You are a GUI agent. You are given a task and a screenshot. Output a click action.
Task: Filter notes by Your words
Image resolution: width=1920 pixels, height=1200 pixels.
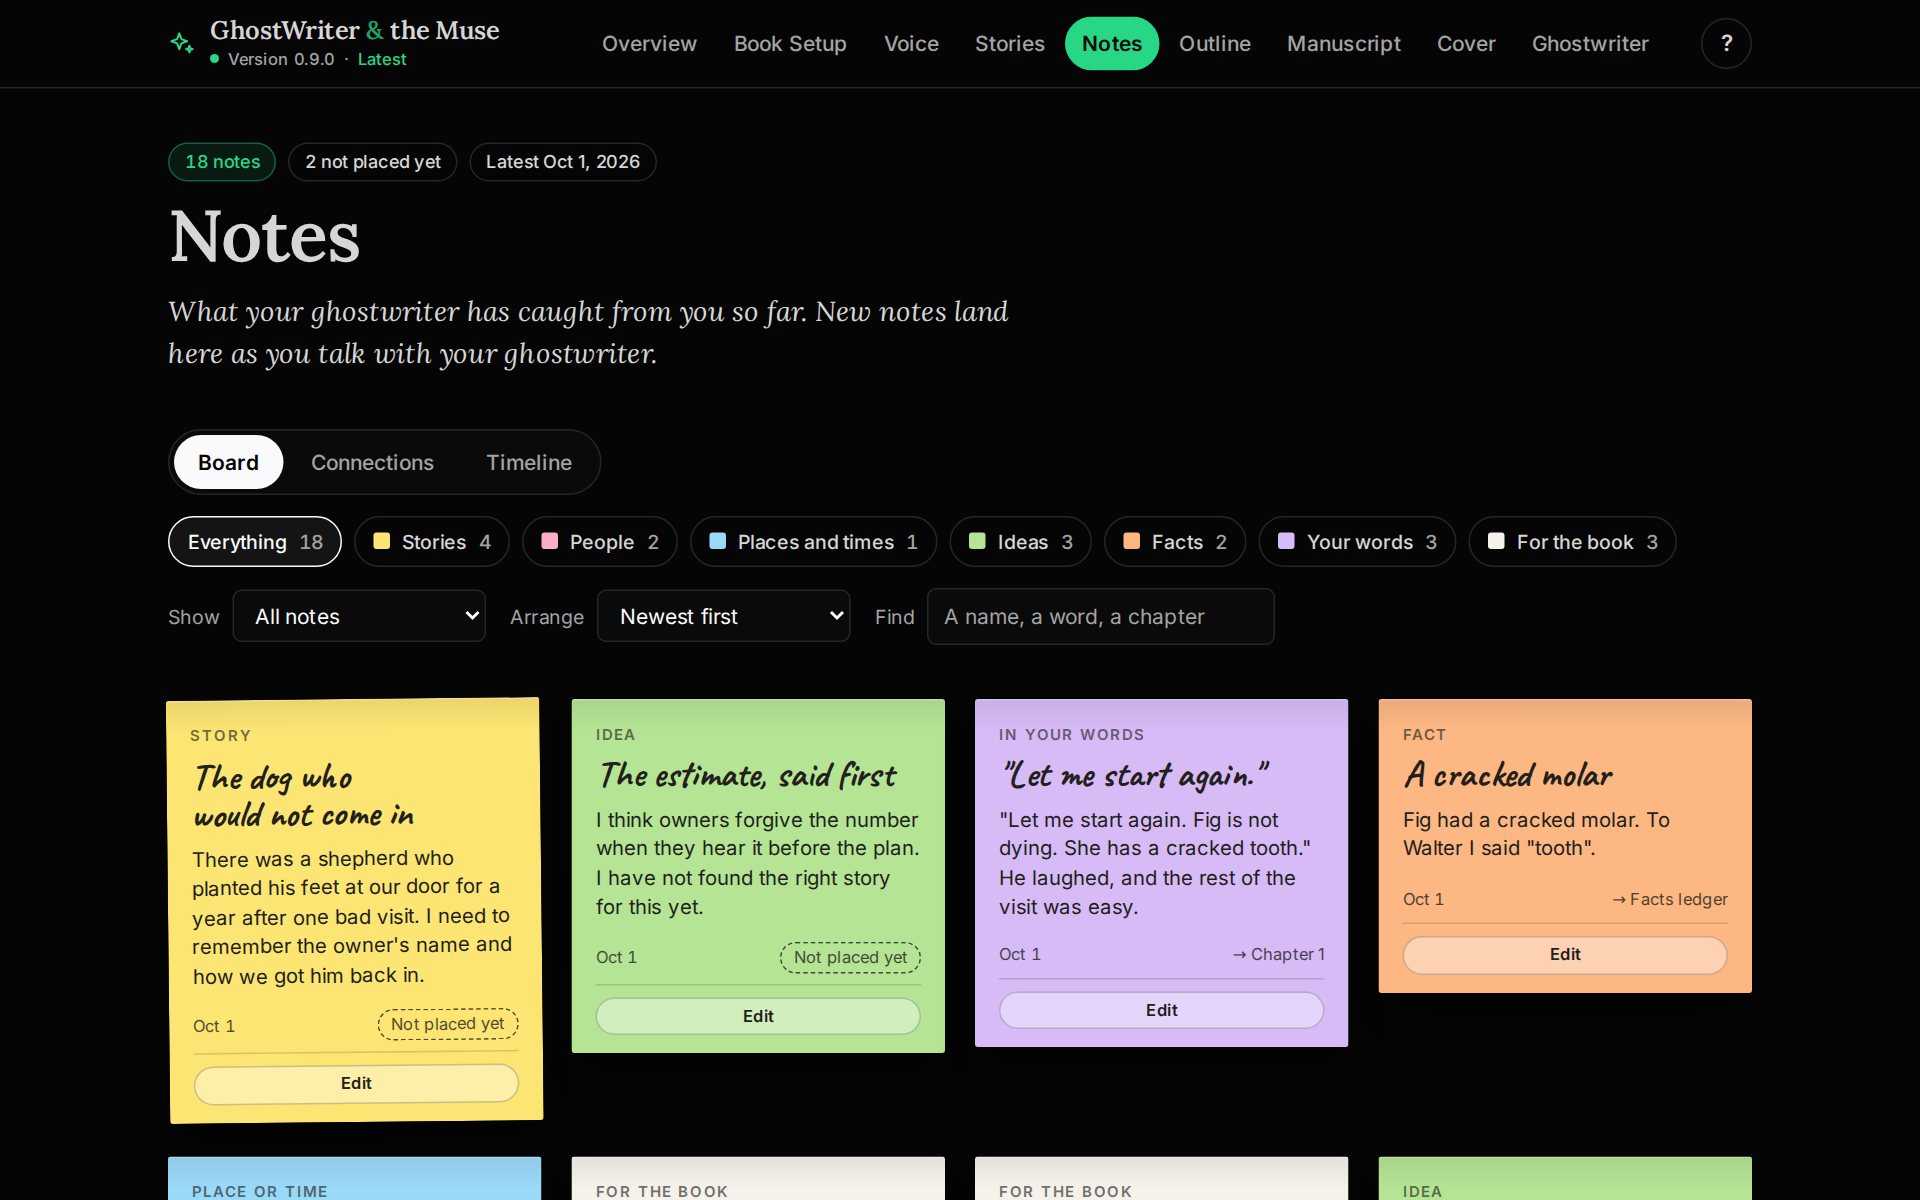[x=1357, y=541]
